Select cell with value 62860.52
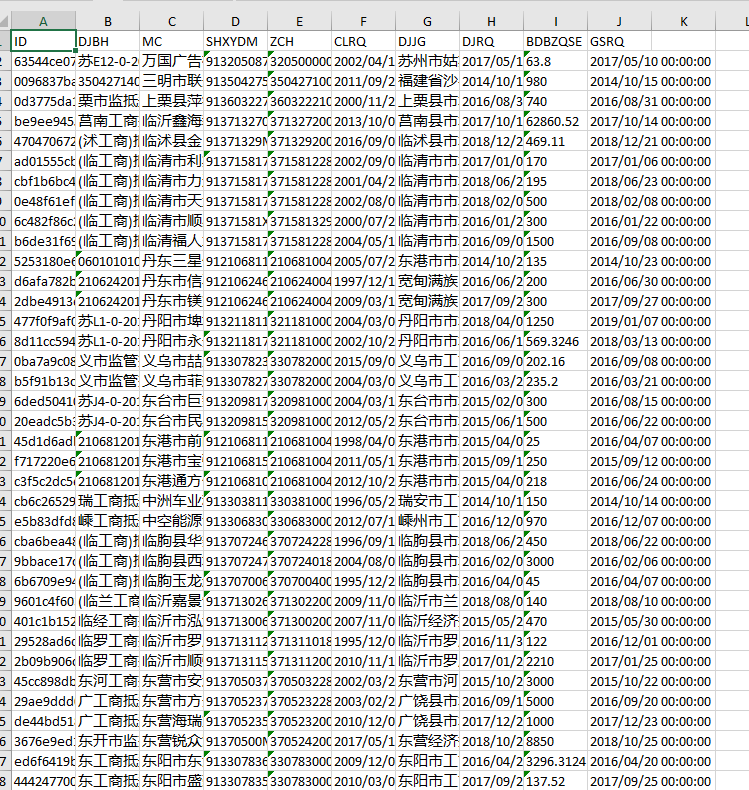749x790 pixels. (556, 121)
